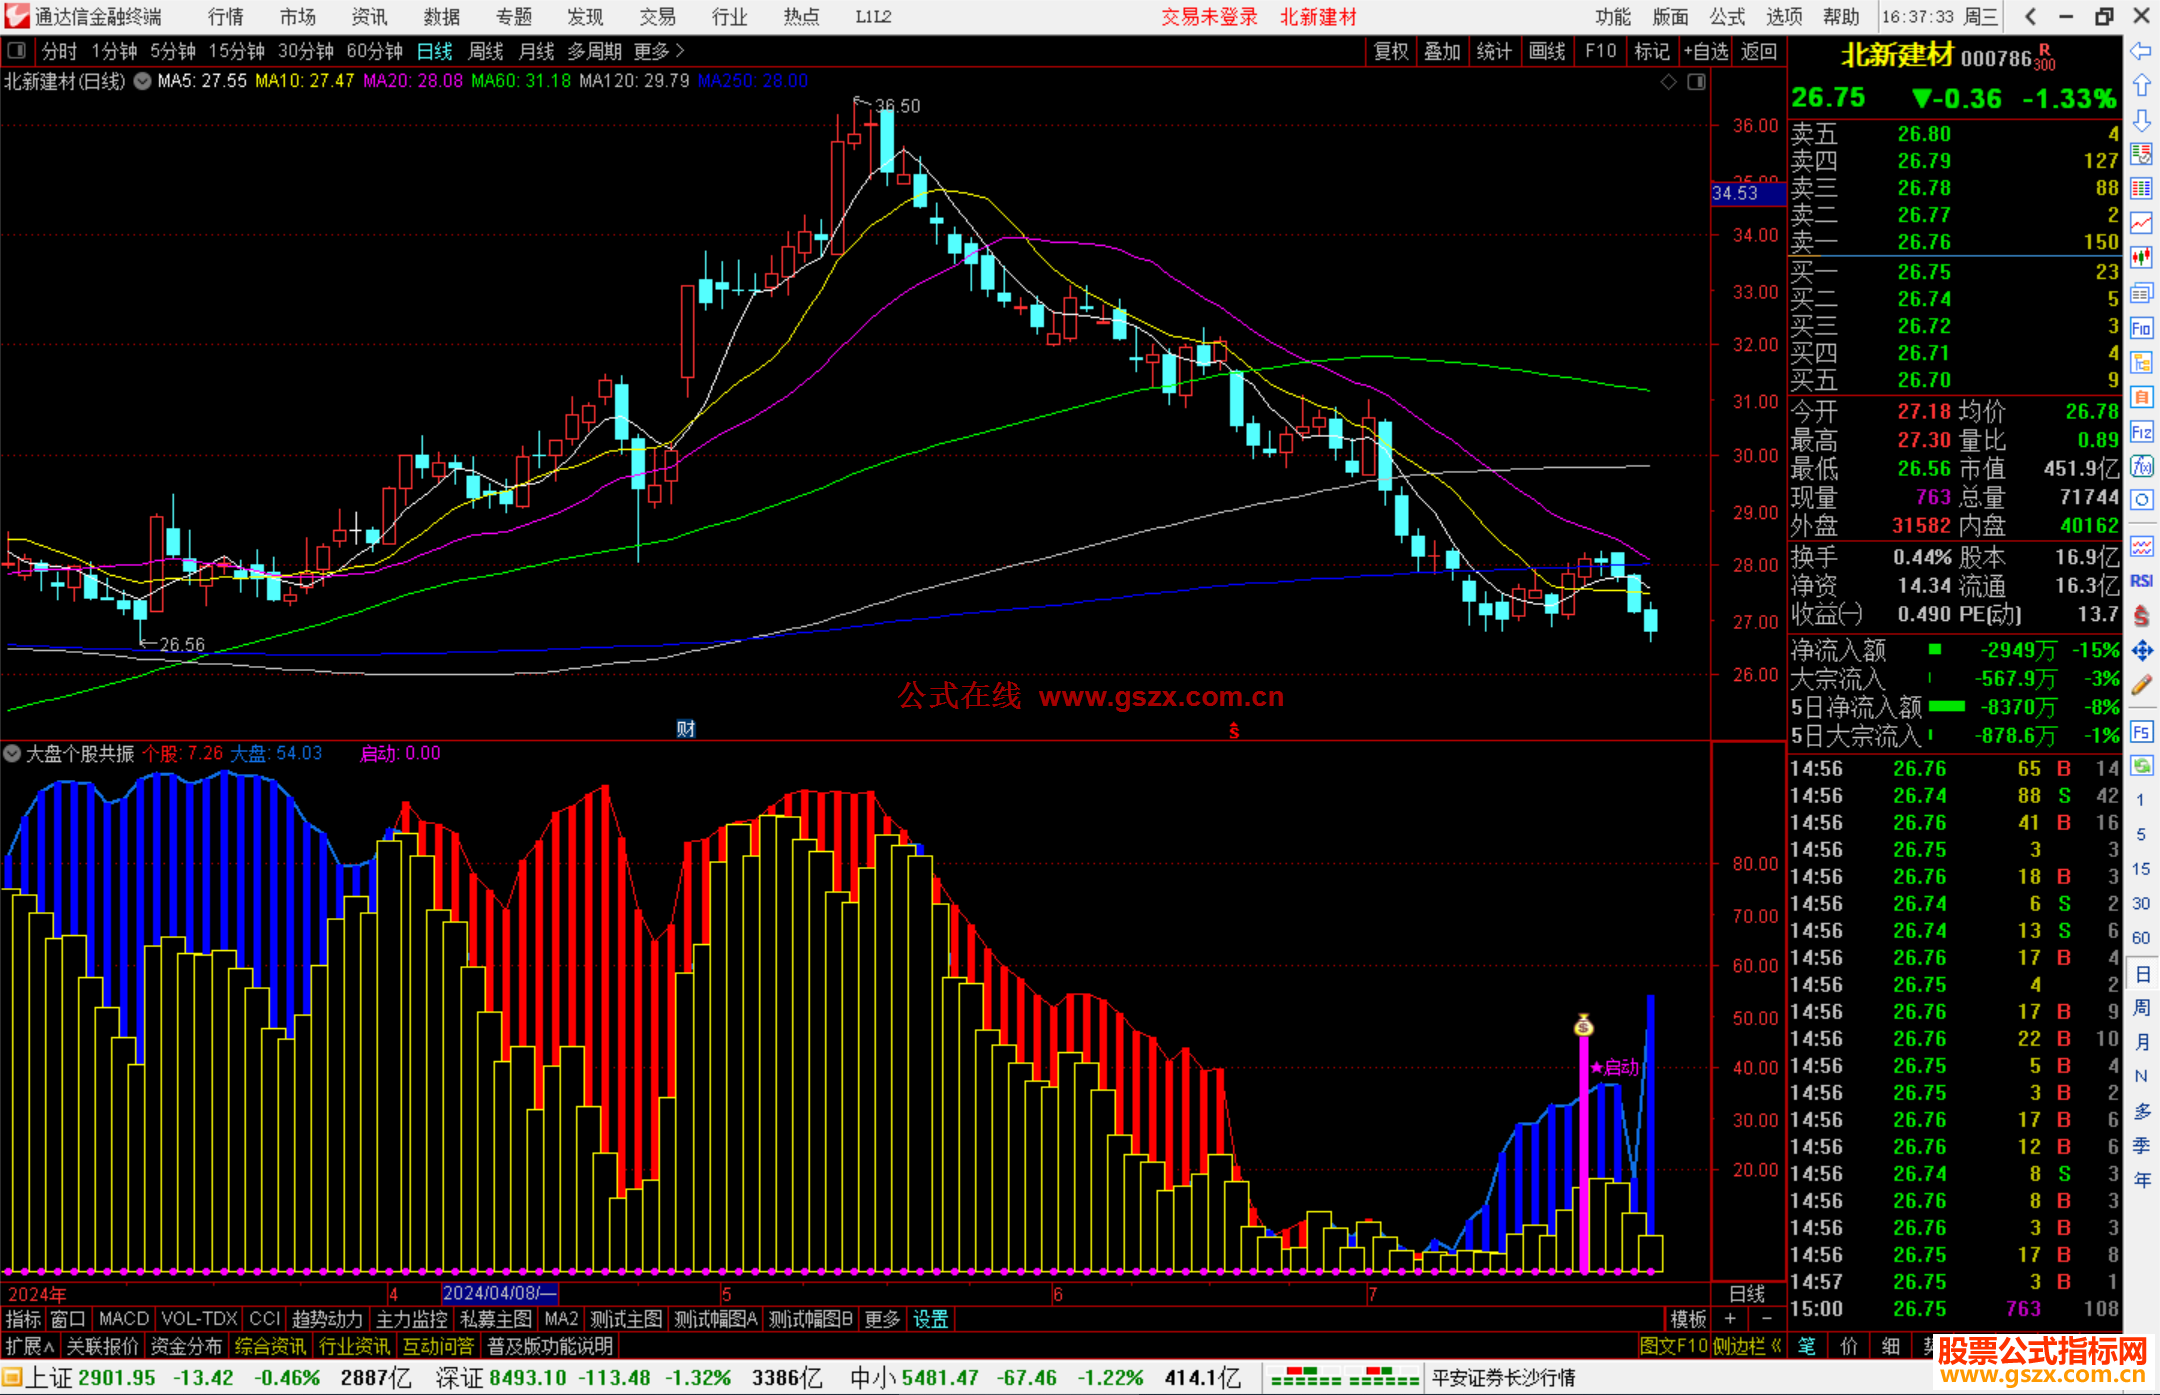This screenshot has height=1395, width=2160.
Task: Switch to the MACD indicator tab
Action: coord(124,1319)
